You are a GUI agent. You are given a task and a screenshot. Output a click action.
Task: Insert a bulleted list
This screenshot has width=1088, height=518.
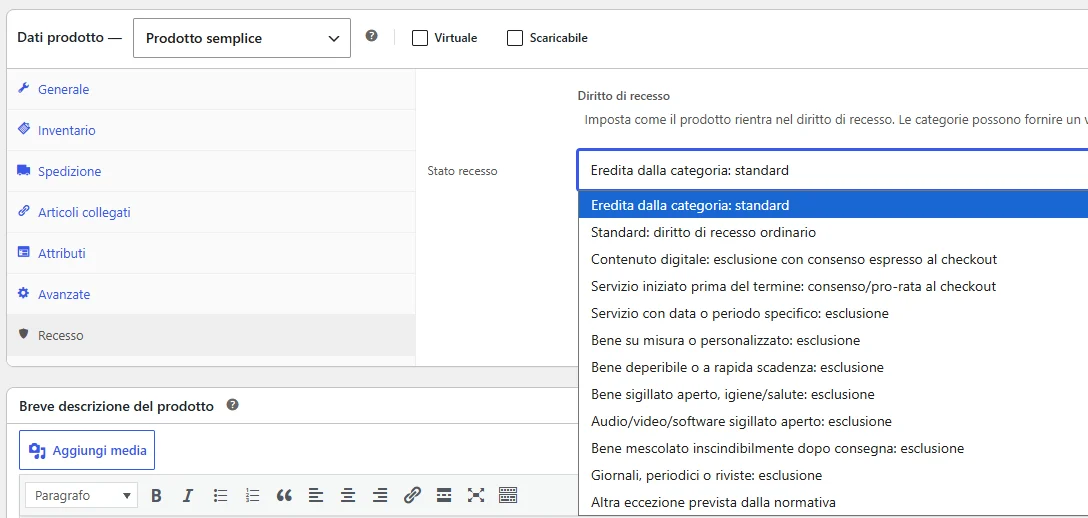pyautogui.click(x=221, y=495)
